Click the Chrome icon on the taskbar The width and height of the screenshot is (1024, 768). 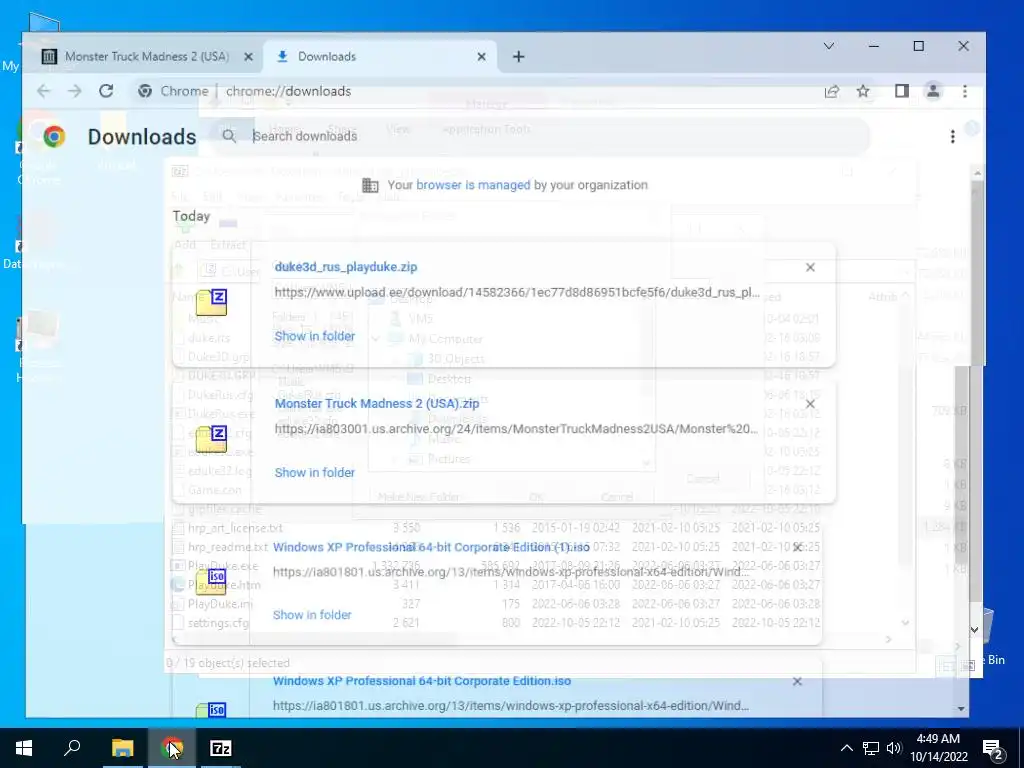pyautogui.click(x=172, y=748)
